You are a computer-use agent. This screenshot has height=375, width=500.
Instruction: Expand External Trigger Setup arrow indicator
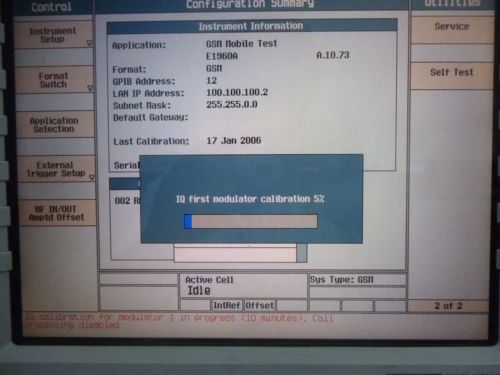tap(92, 178)
